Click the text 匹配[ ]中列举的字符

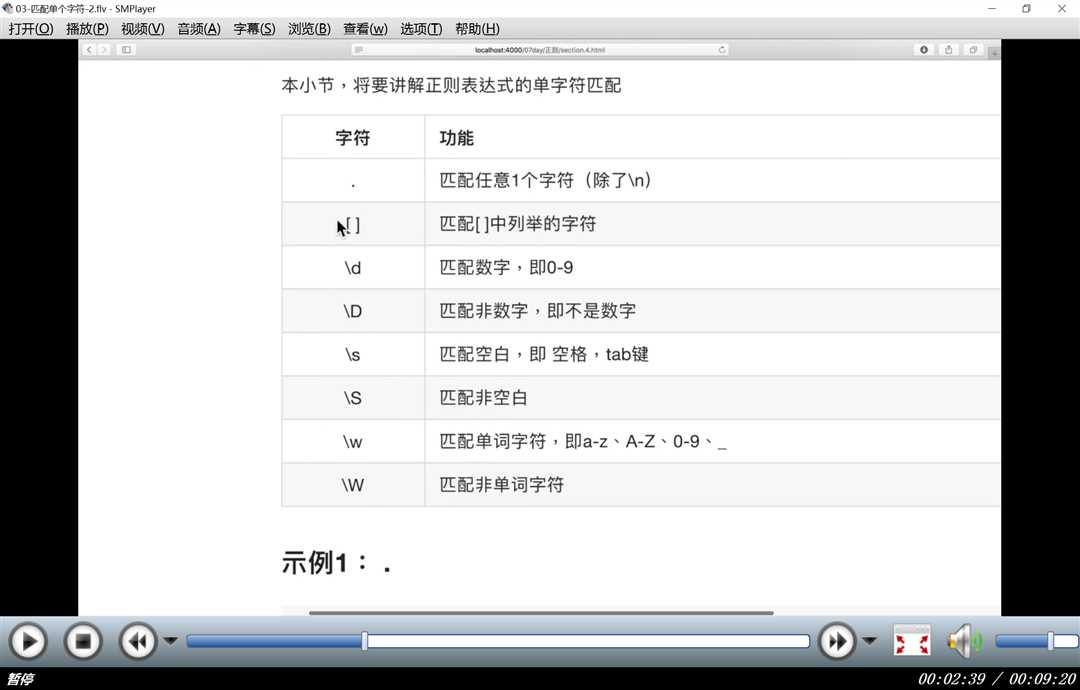[x=517, y=224]
